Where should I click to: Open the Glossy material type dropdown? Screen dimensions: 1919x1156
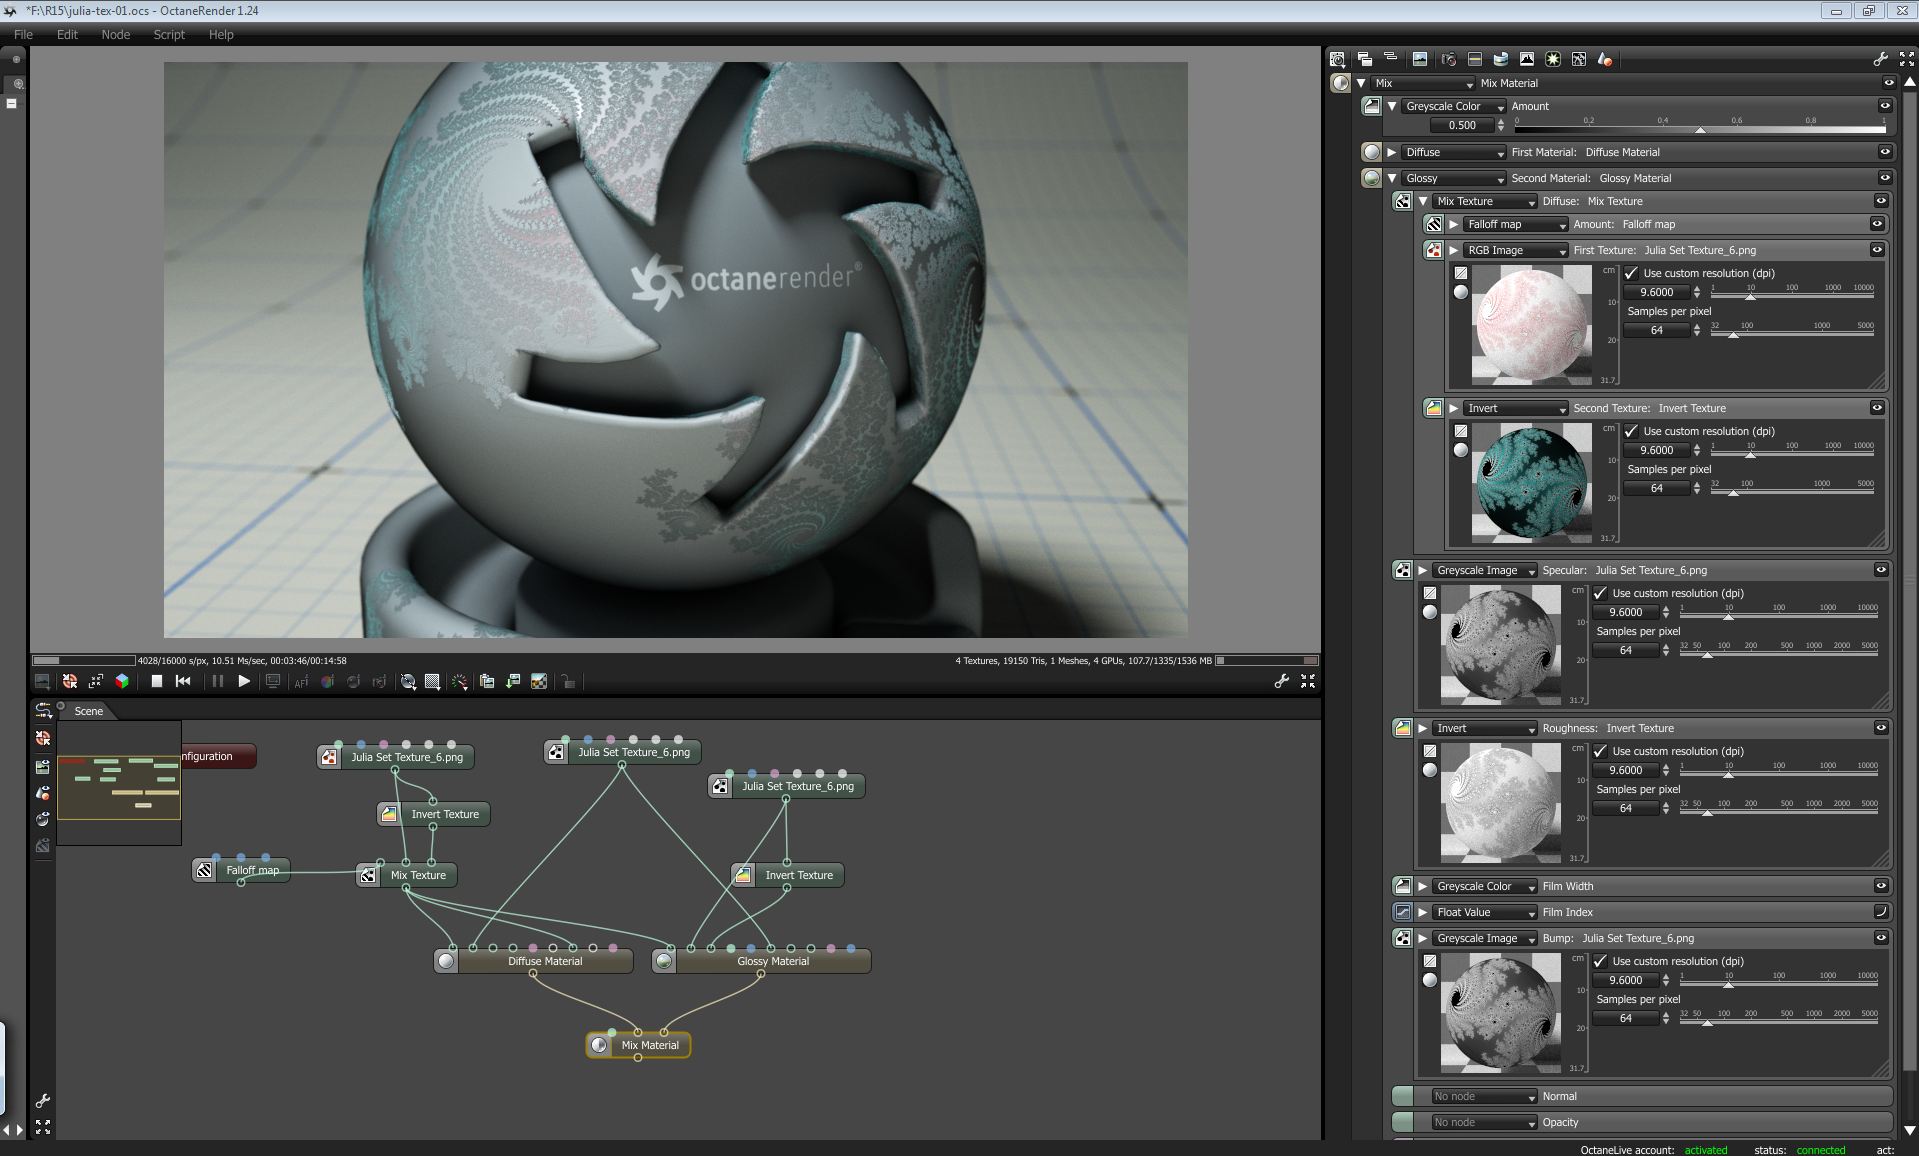coord(1453,178)
